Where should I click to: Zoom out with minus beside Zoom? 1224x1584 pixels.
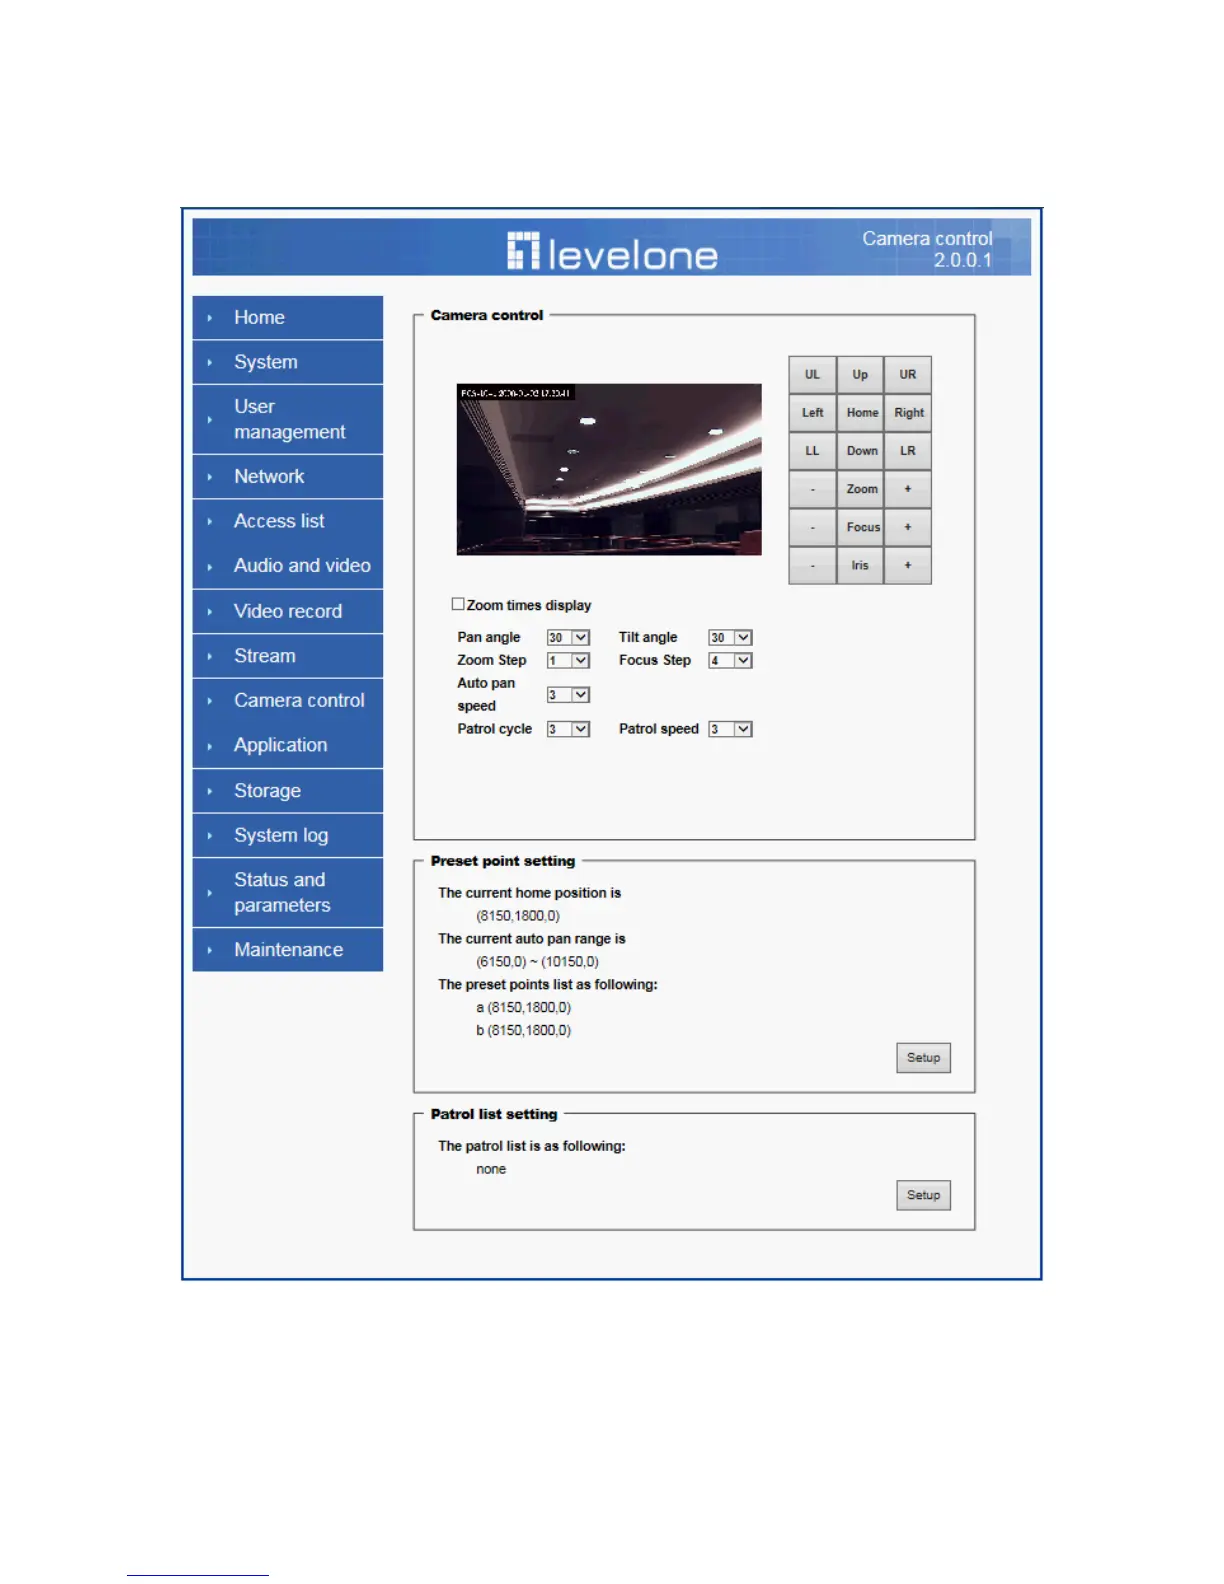click(x=812, y=489)
